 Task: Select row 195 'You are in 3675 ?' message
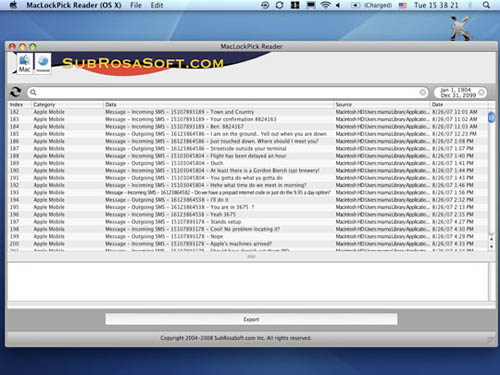(248, 207)
